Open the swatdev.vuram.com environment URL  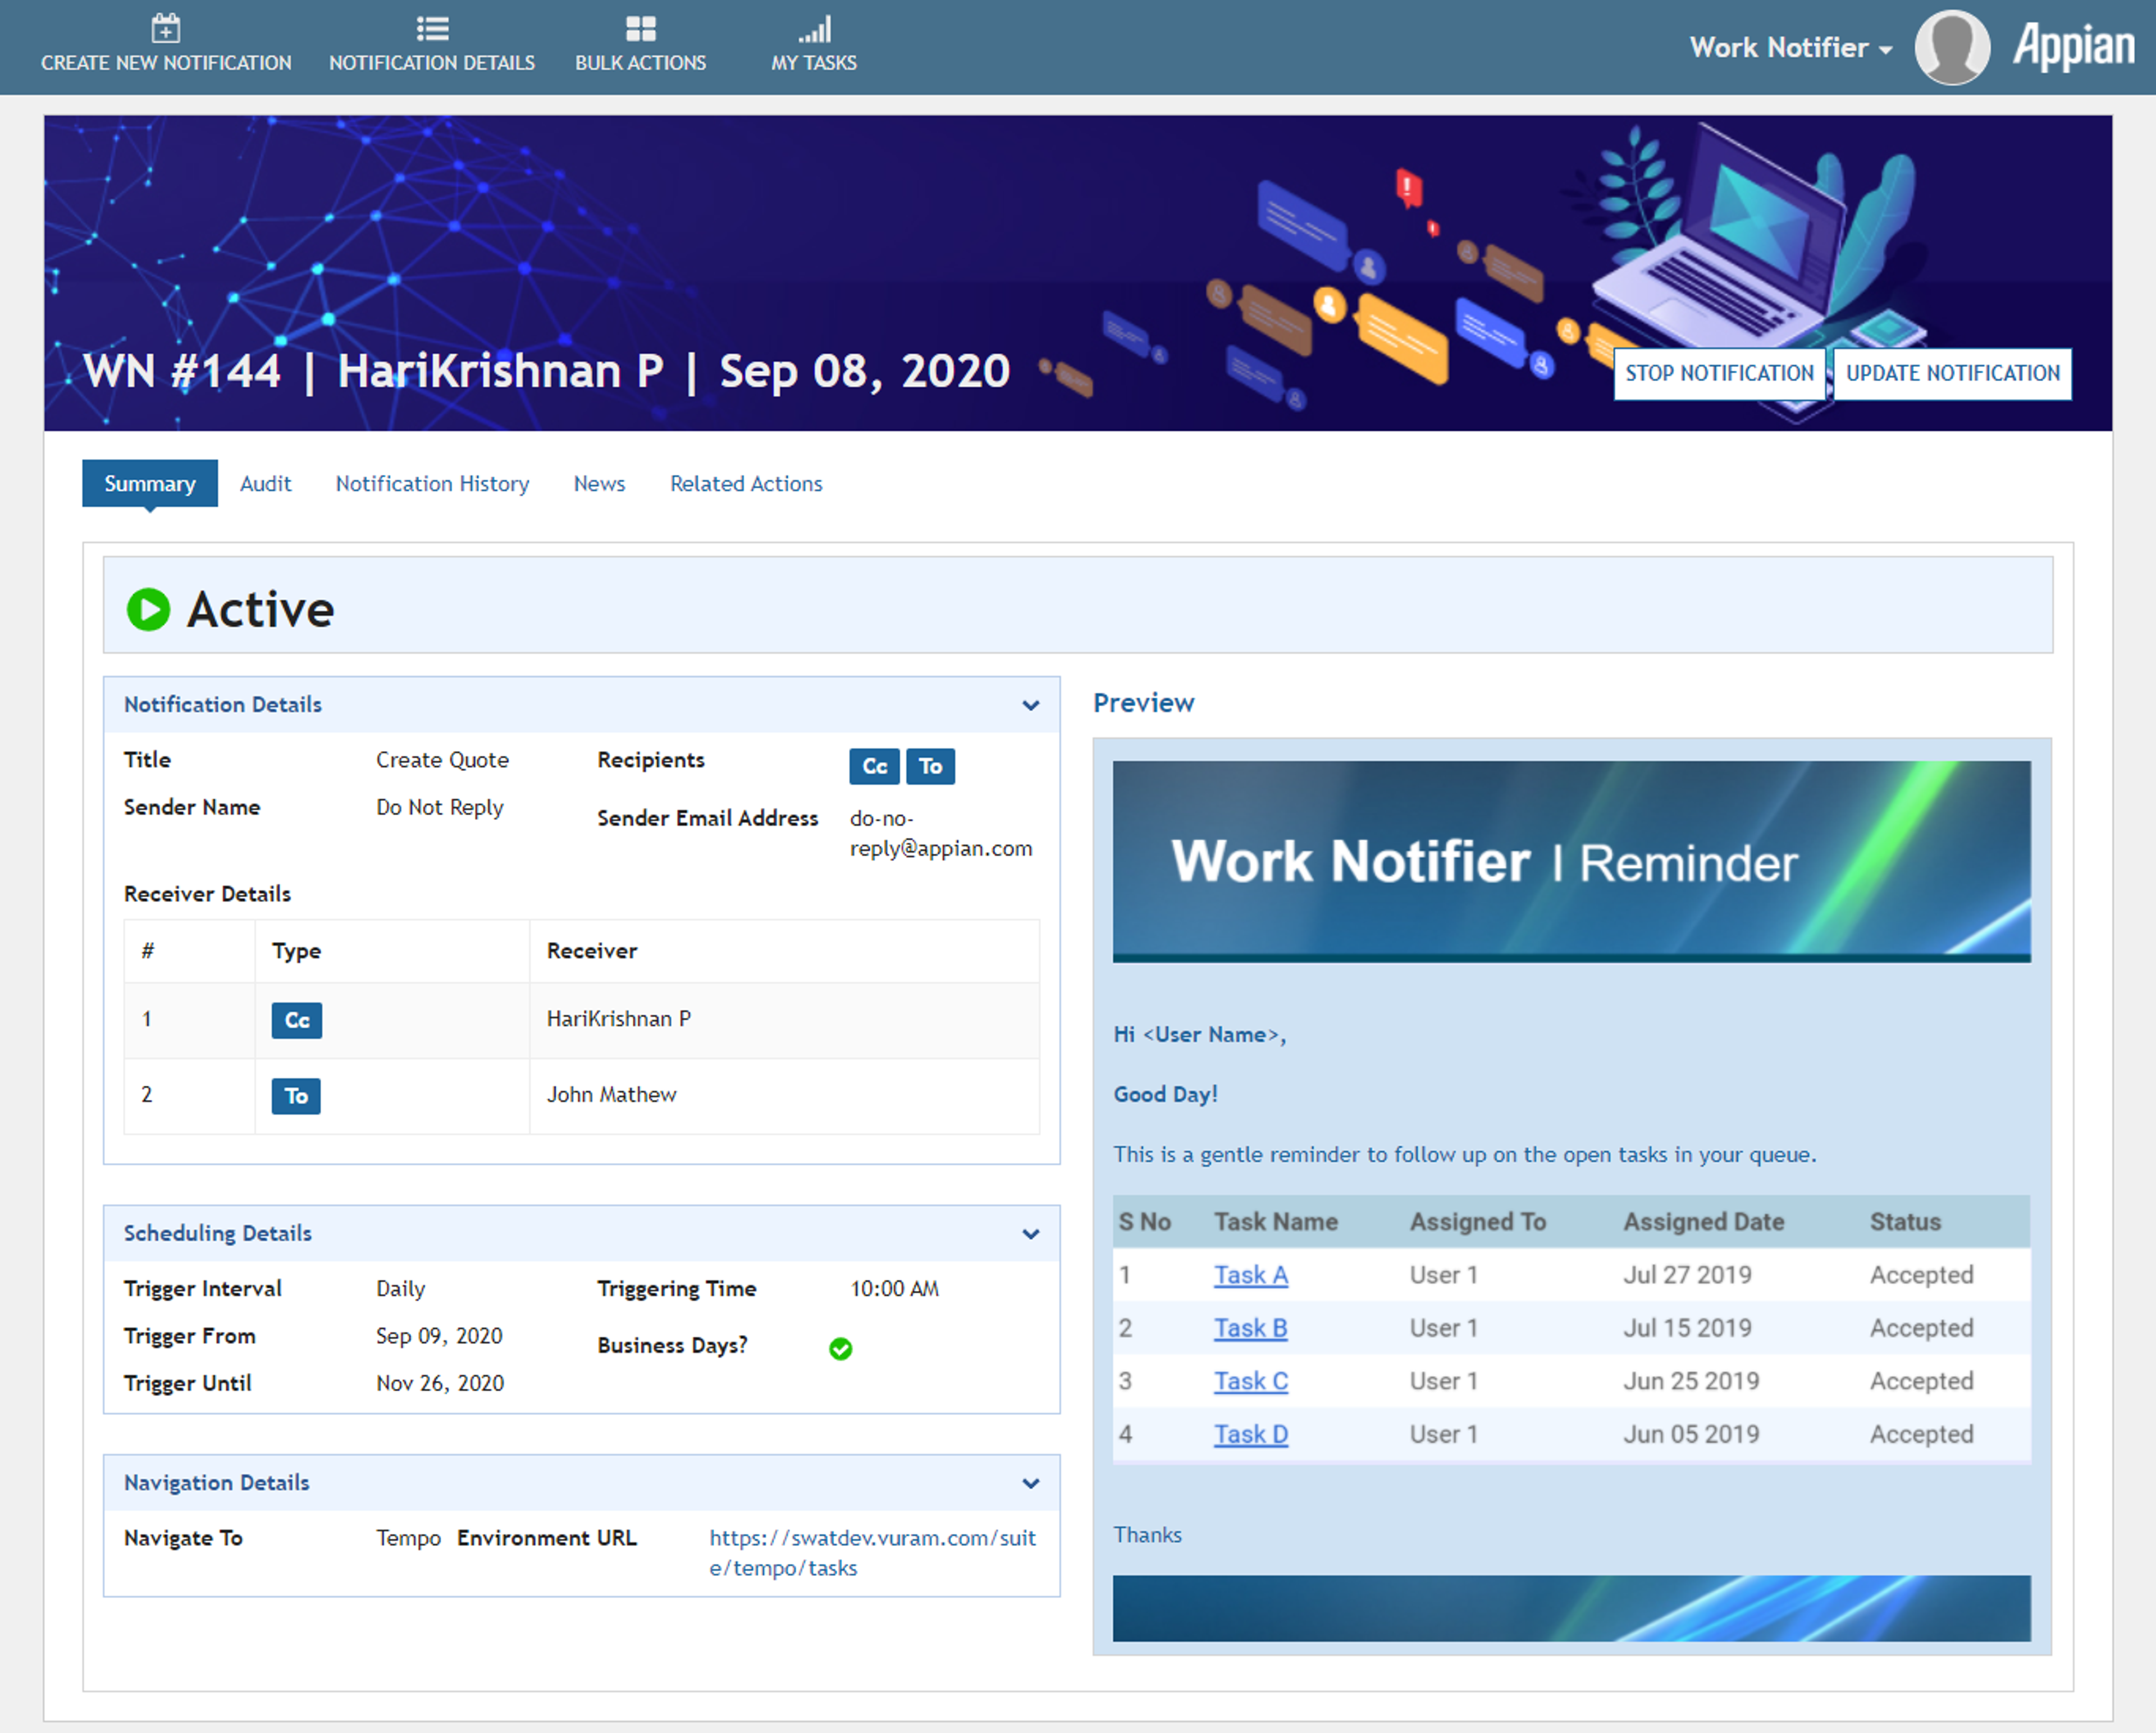coord(872,1553)
